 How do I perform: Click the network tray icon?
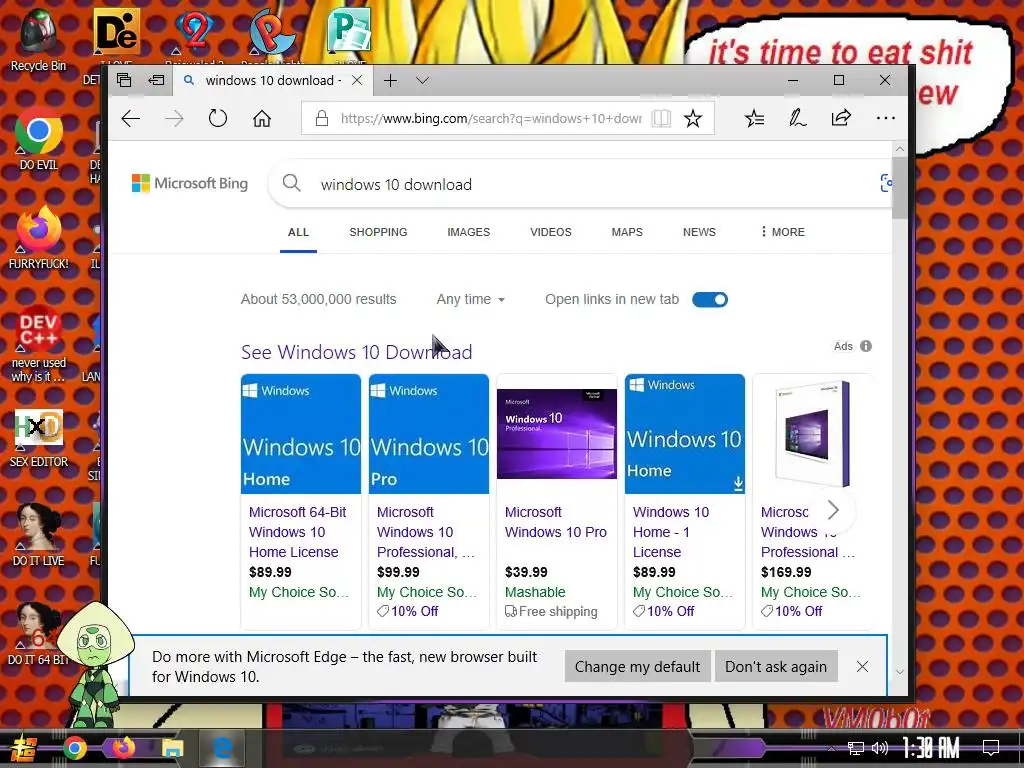click(856, 748)
